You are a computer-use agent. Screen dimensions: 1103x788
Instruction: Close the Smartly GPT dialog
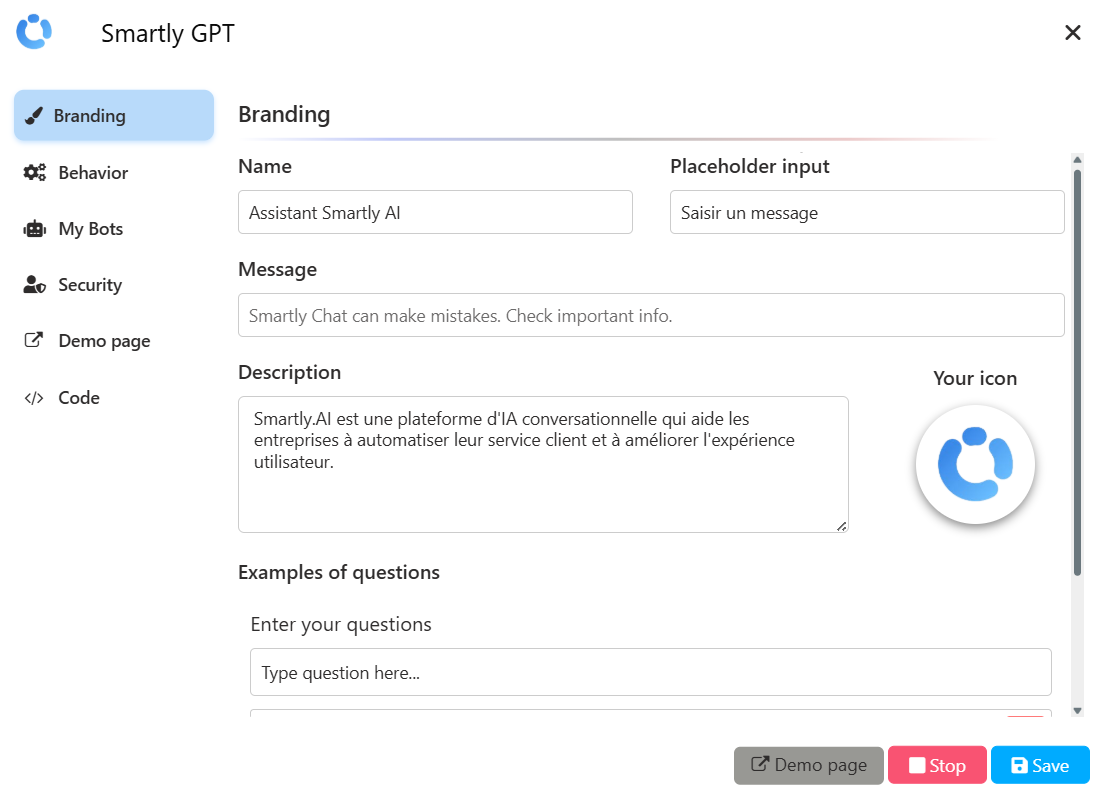1072,32
